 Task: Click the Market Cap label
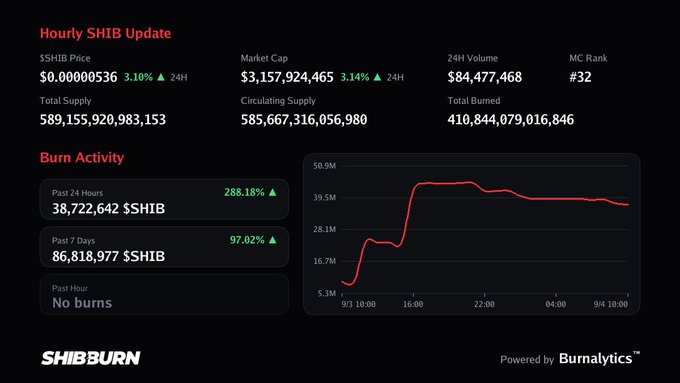click(264, 58)
